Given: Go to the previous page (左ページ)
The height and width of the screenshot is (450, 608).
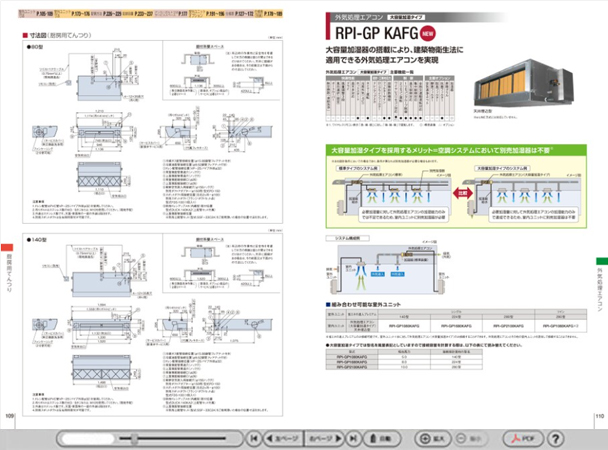Looking at the screenshot, I should click(x=283, y=438).
